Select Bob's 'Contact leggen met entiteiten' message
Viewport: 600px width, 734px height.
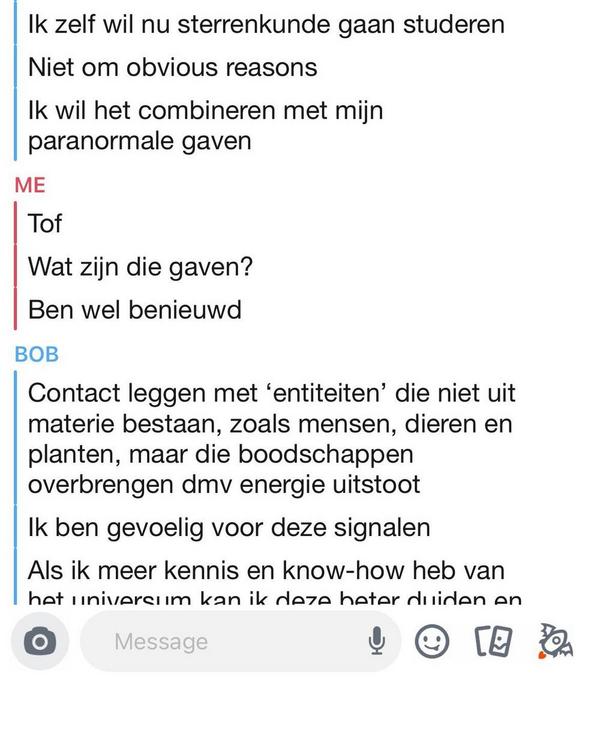(x=270, y=439)
